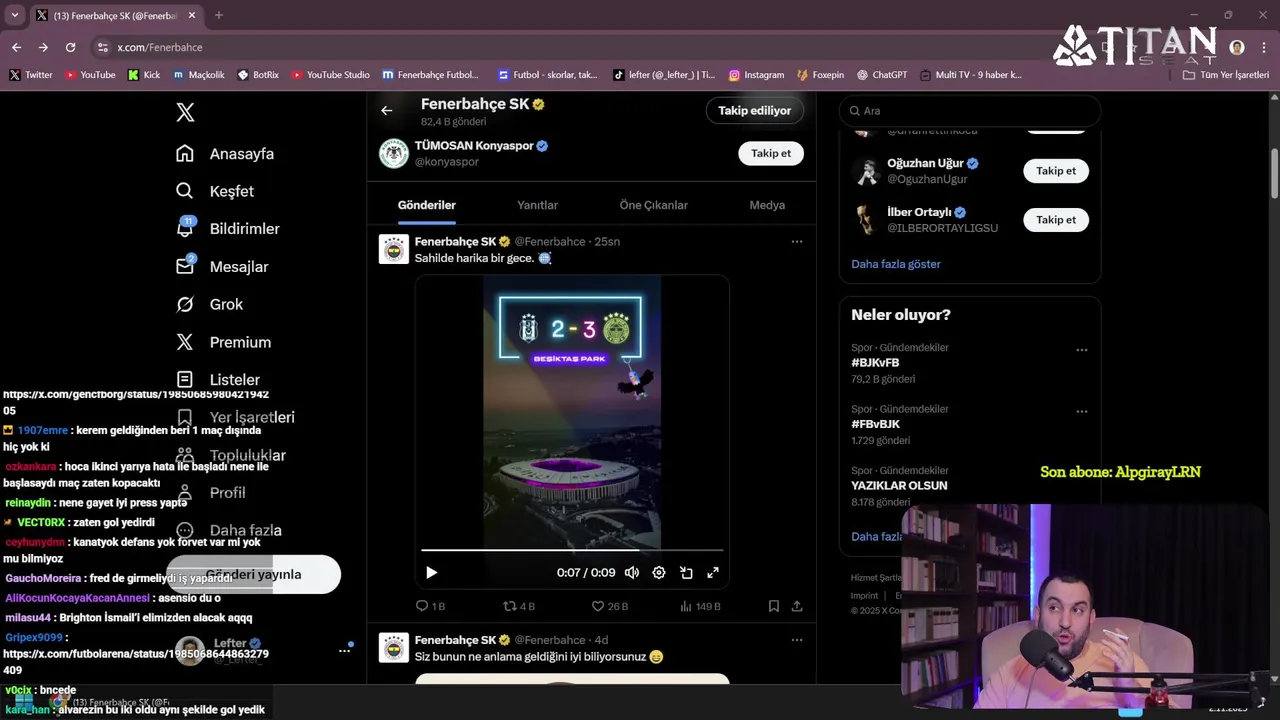Open new browser tab
This screenshot has width=1280, height=720.
pyautogui.click(x=219, y=15)
